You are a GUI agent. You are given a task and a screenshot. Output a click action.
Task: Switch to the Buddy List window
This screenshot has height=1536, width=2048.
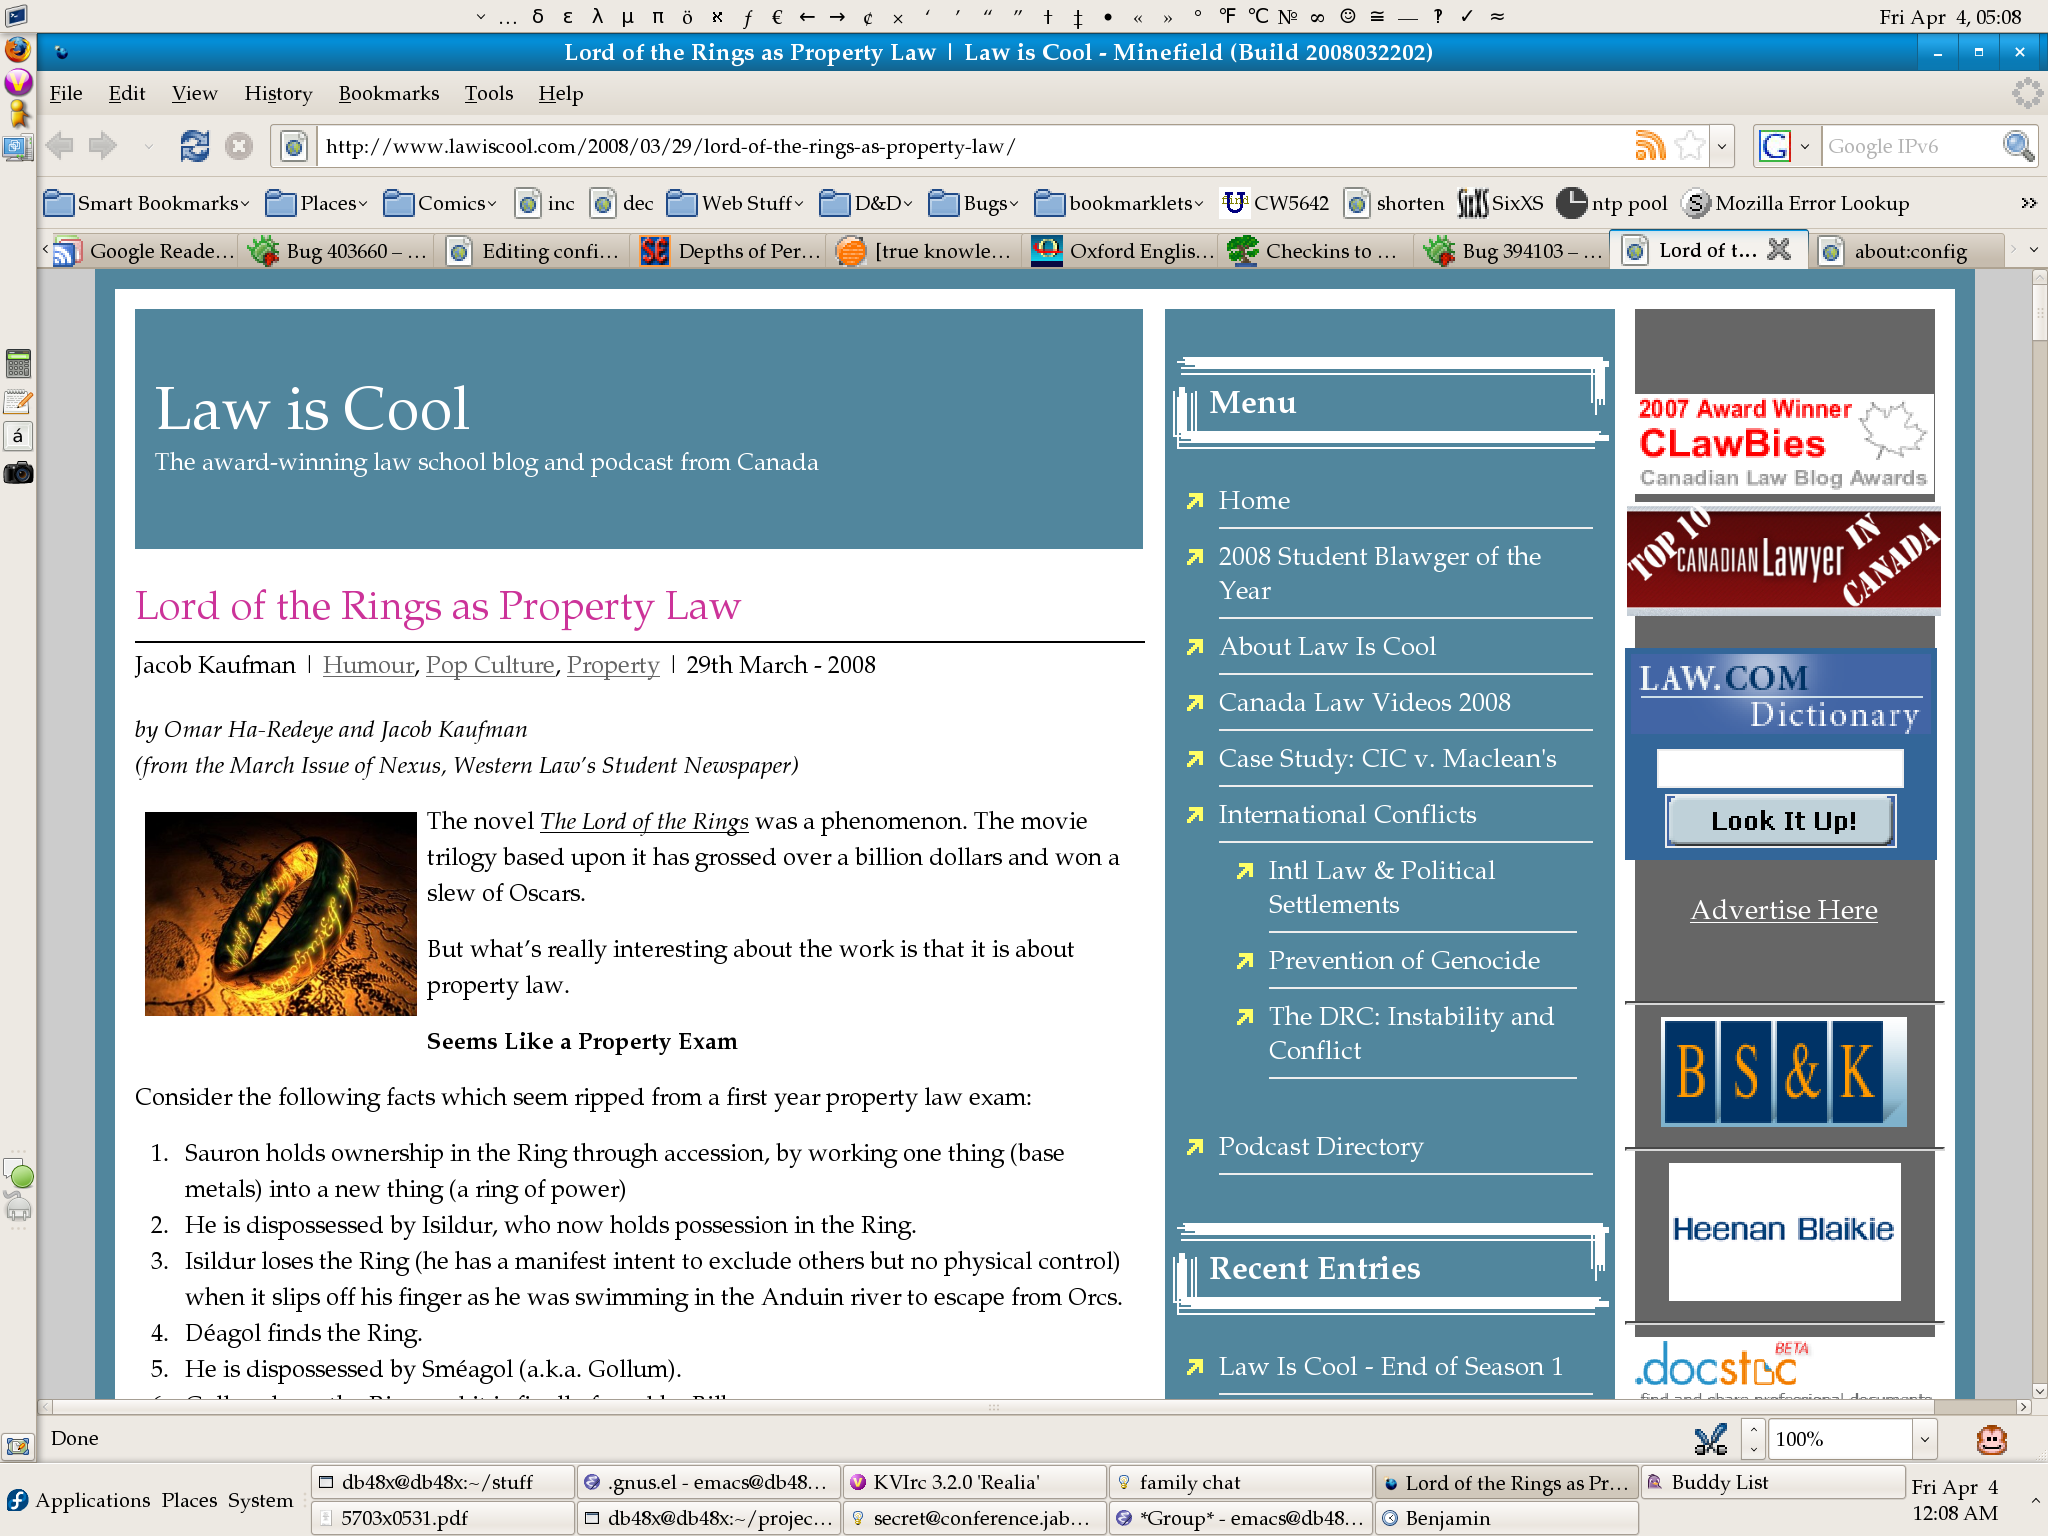click(1774, 1482)
